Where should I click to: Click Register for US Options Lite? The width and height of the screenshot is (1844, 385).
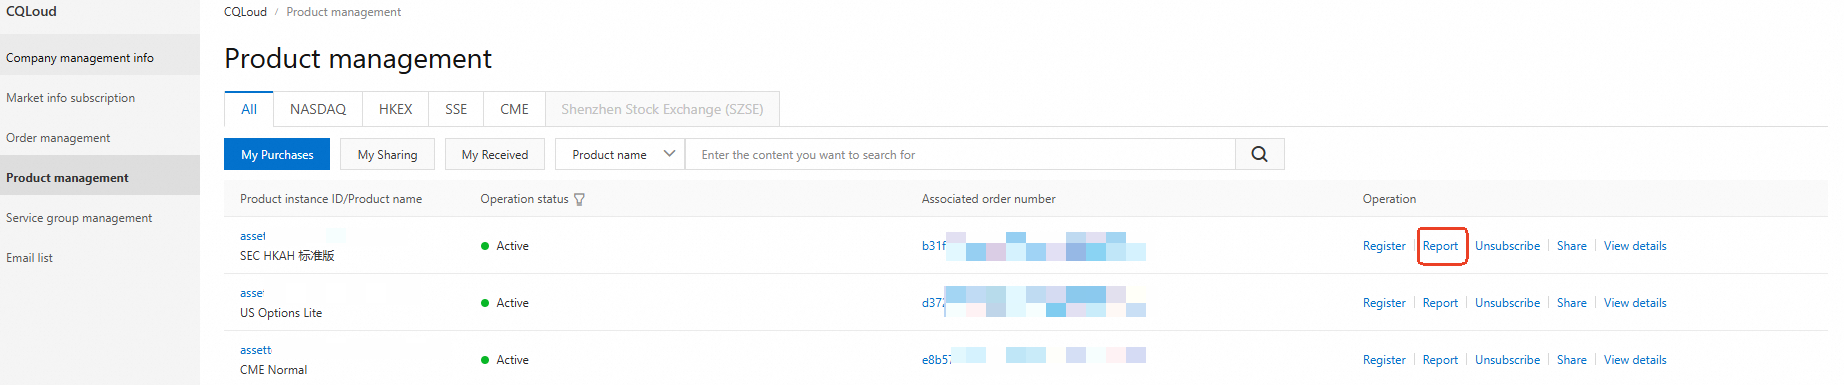click(x=1384, y=303)
